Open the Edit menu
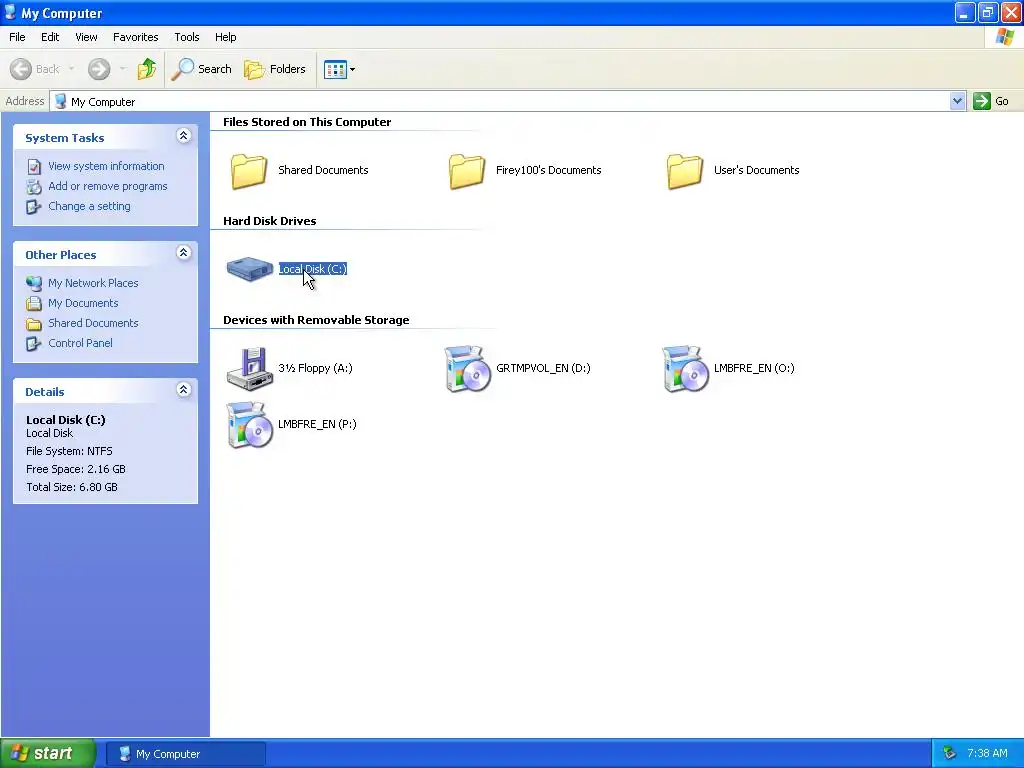The width and height of the screenshot is (1024, 768). (50, 37)
